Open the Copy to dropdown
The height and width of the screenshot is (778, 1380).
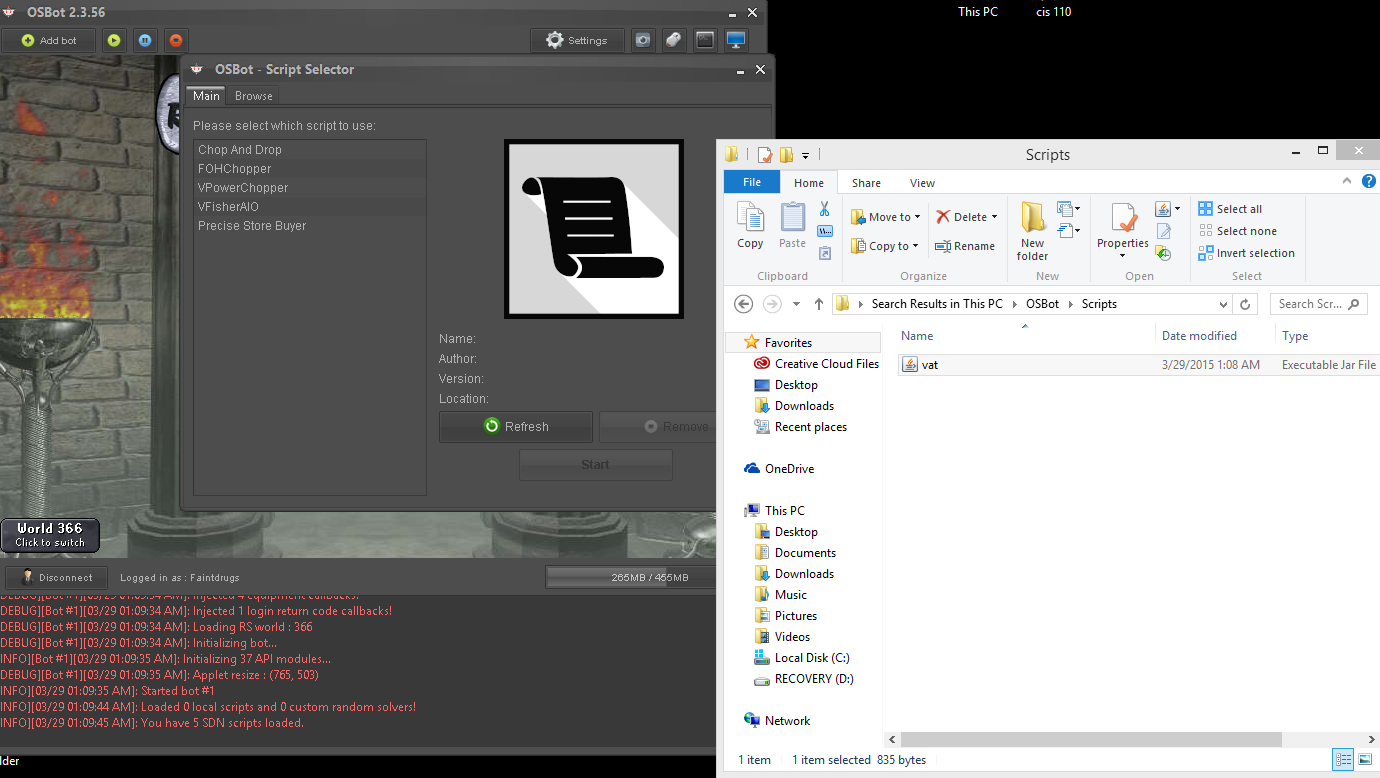884,246
